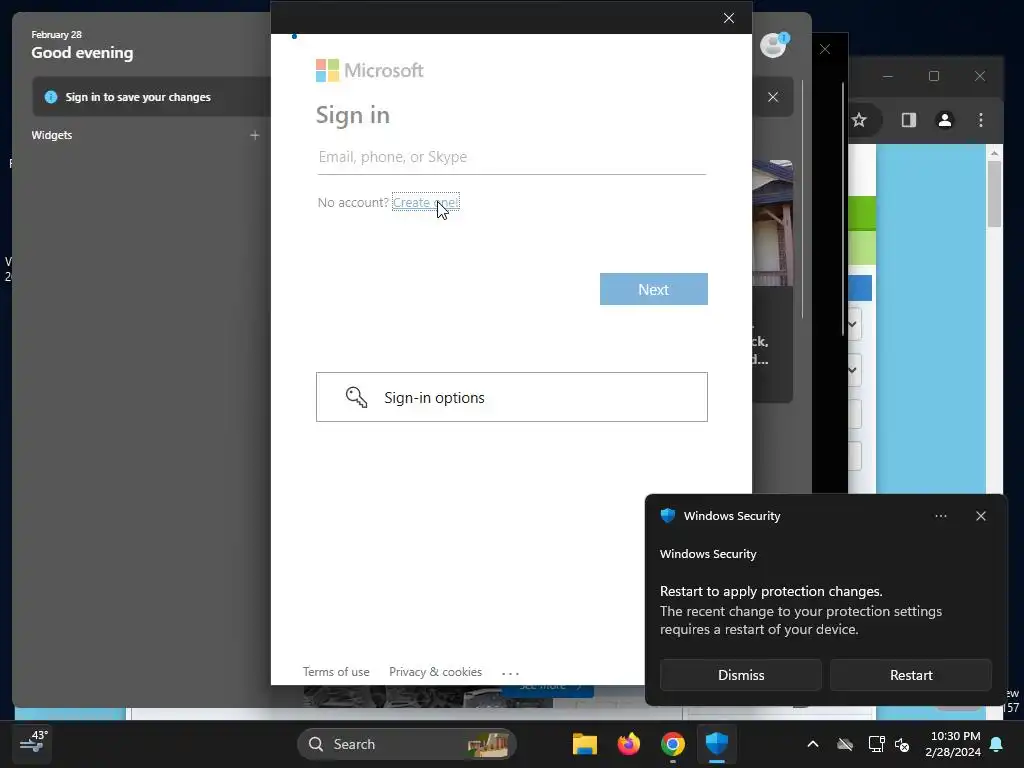Click info icon in the sign-in banner

point(51,97)
